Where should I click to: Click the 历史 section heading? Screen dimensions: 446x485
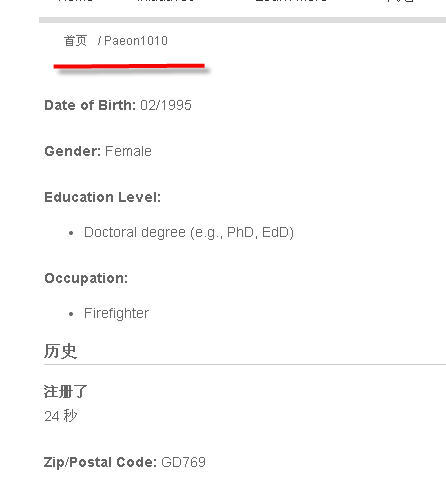(60, 351)
